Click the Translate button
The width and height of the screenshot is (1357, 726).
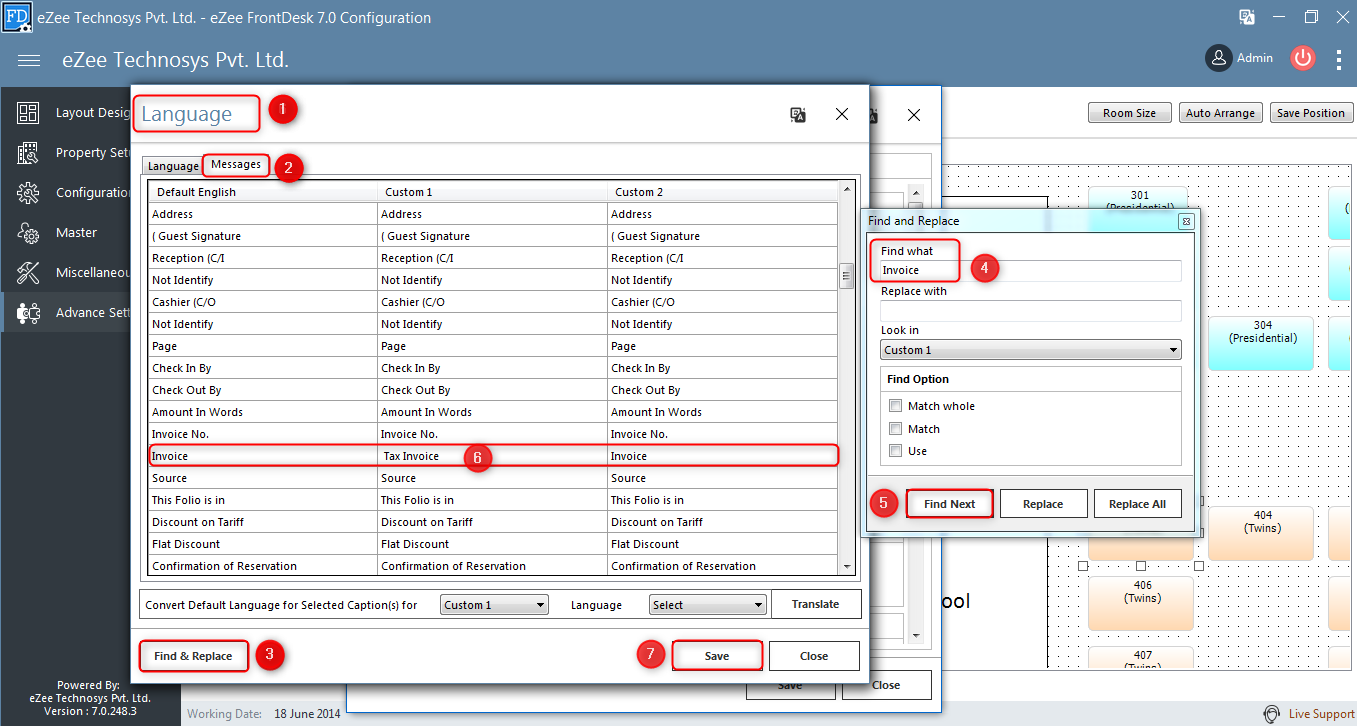pos(816,604)
